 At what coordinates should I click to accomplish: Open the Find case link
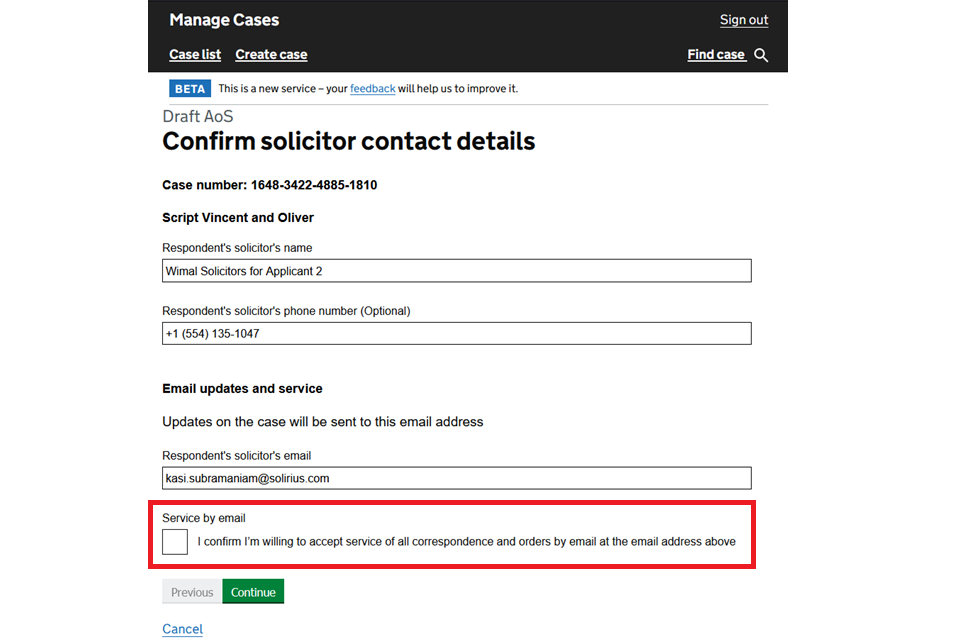tap(716, 55)
